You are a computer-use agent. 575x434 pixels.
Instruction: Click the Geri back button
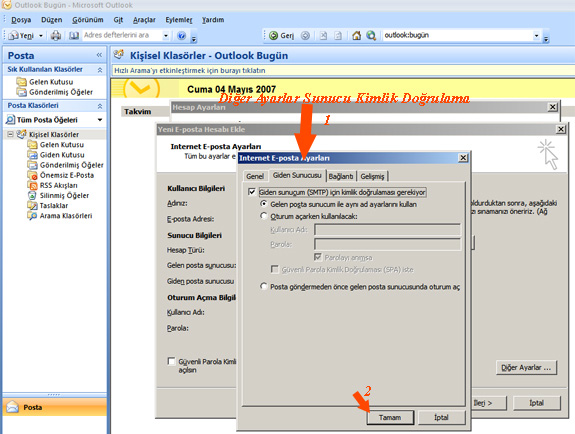[281, 36]
